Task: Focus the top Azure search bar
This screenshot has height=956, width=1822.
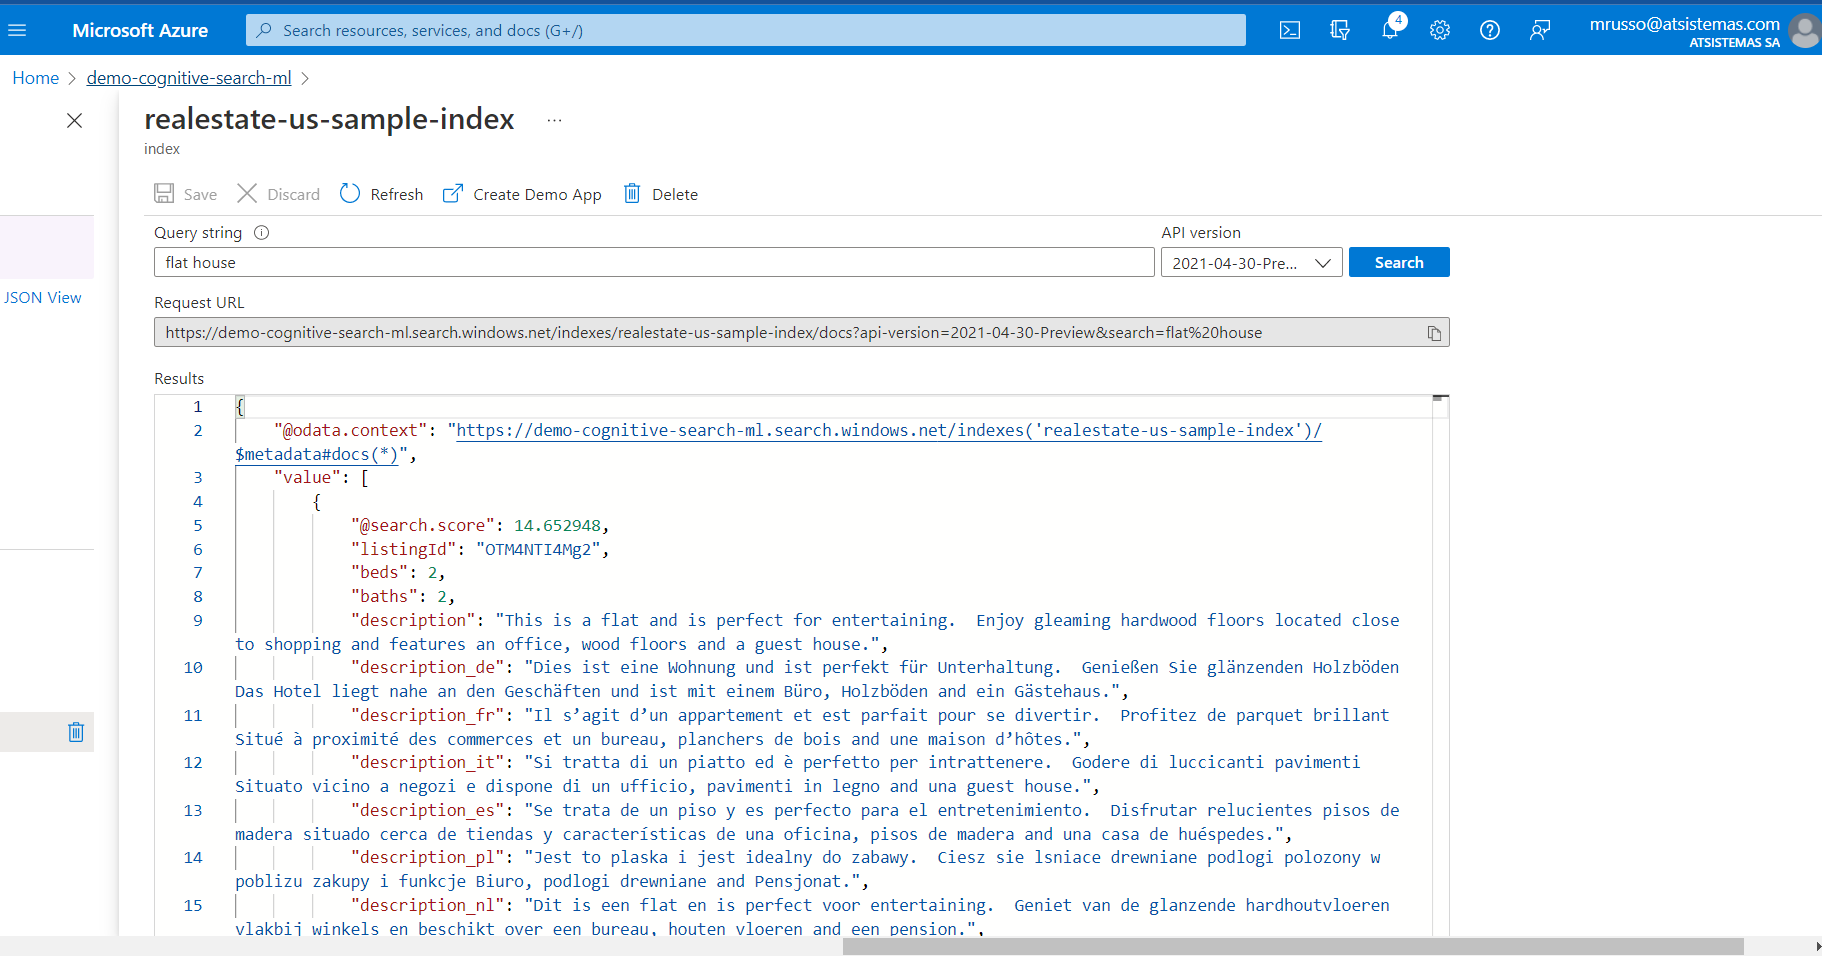Action: 746,30
